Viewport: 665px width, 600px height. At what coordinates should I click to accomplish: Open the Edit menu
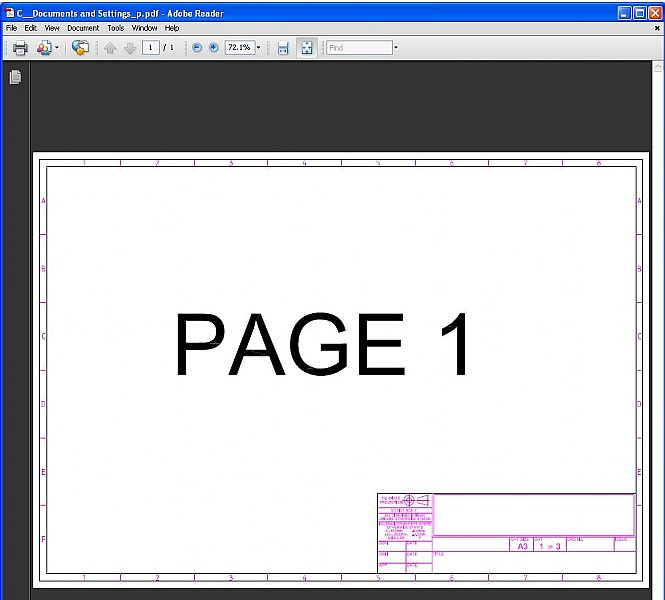31,28
